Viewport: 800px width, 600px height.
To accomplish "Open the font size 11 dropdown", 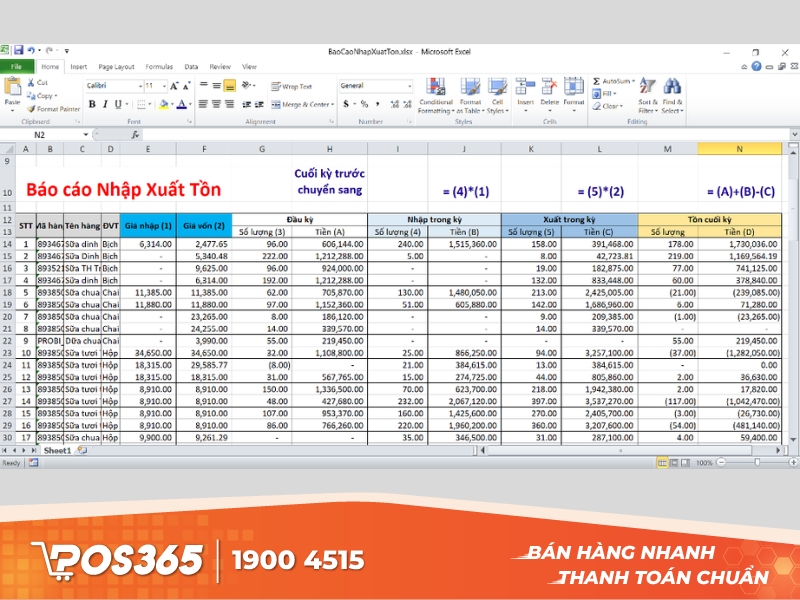I will [x=164, y=86].
